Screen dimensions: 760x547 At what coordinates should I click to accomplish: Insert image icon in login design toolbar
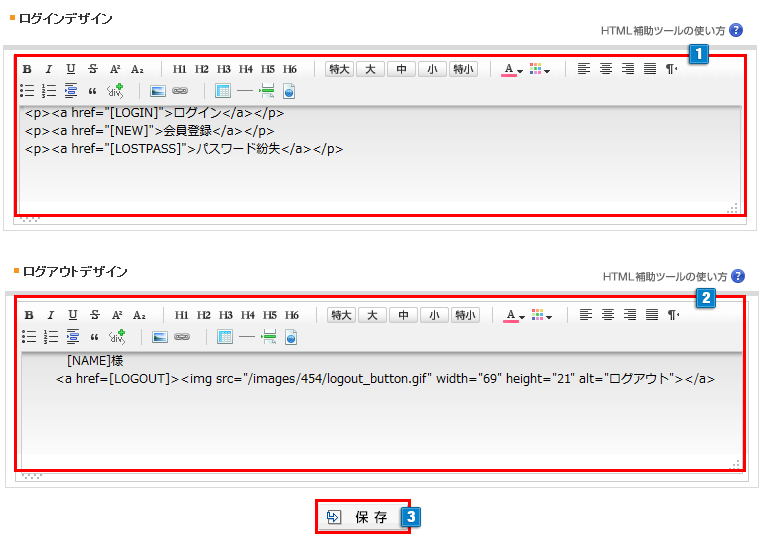point(157,91)
